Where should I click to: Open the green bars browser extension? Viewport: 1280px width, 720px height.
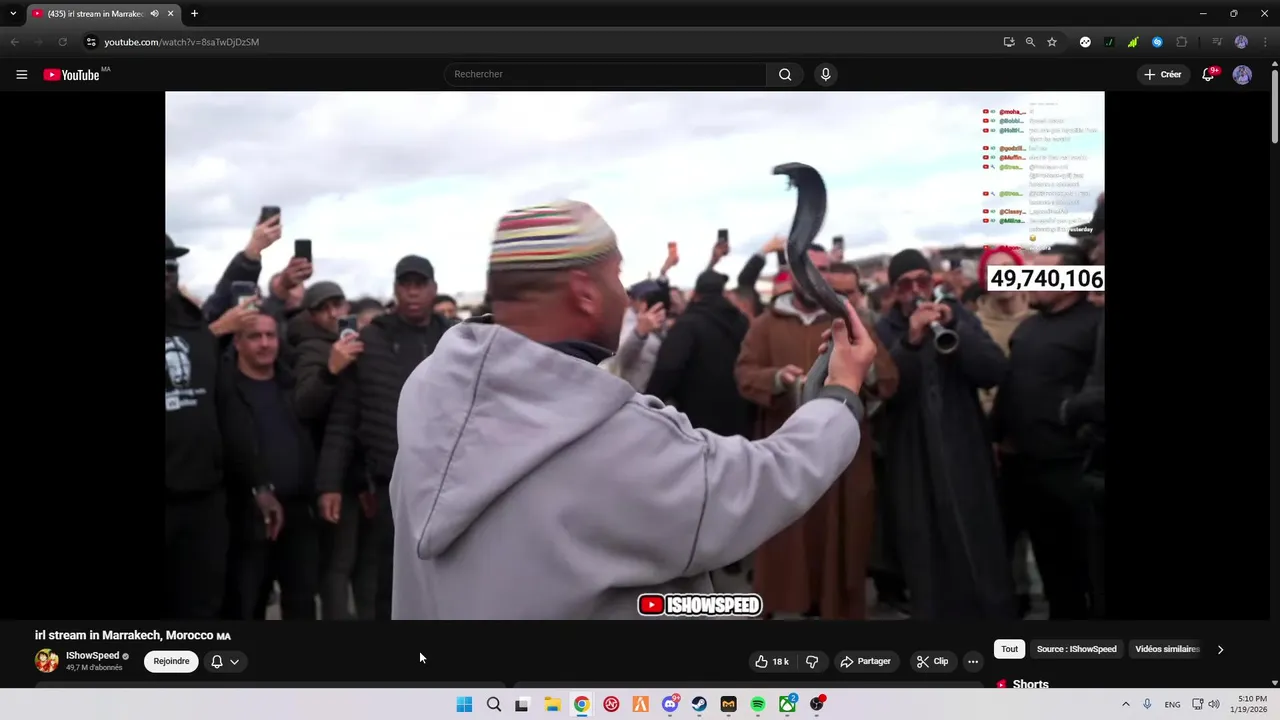[x=1133, y=42]
